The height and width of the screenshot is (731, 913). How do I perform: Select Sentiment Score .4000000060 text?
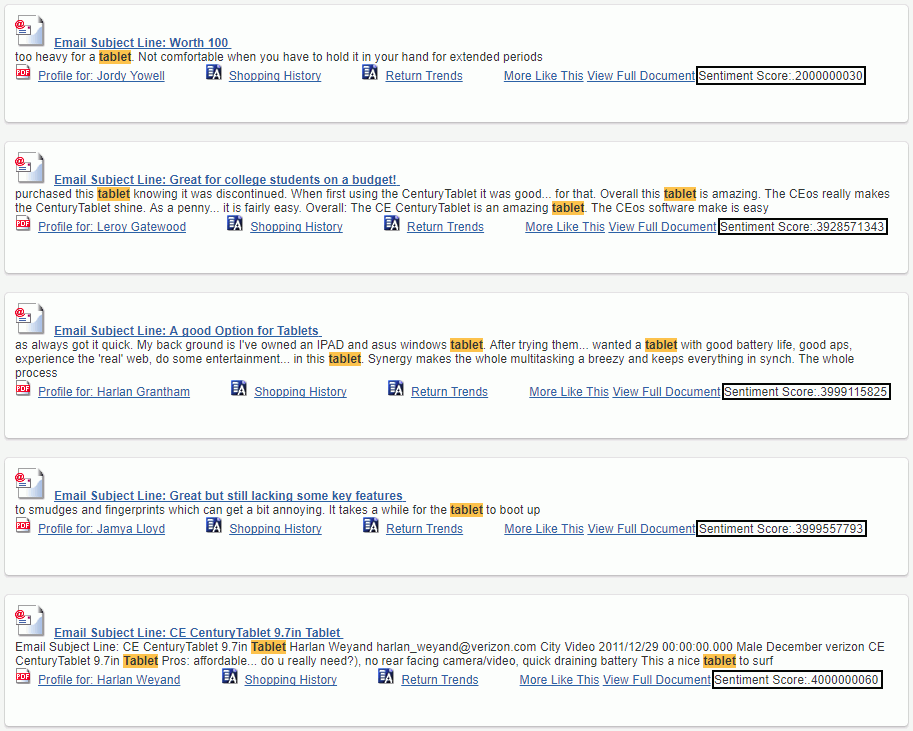pos(797,679)
